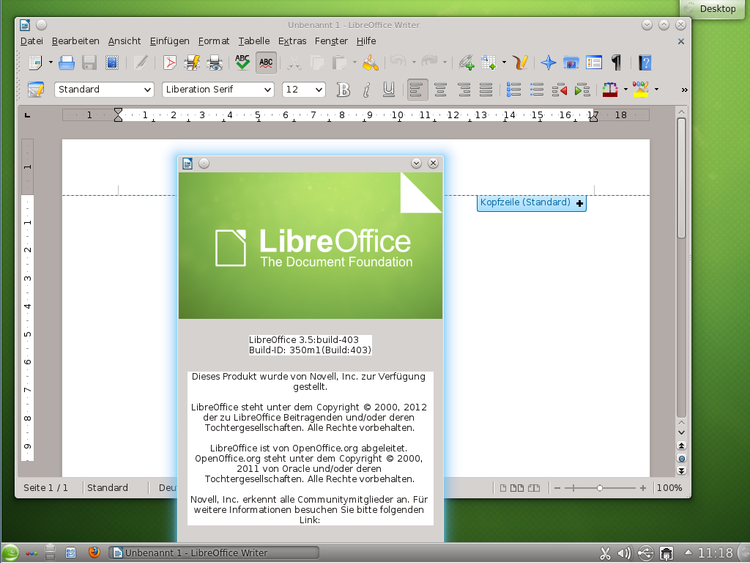Open the paragraph style dropdown showing Standard

[104, 90]
